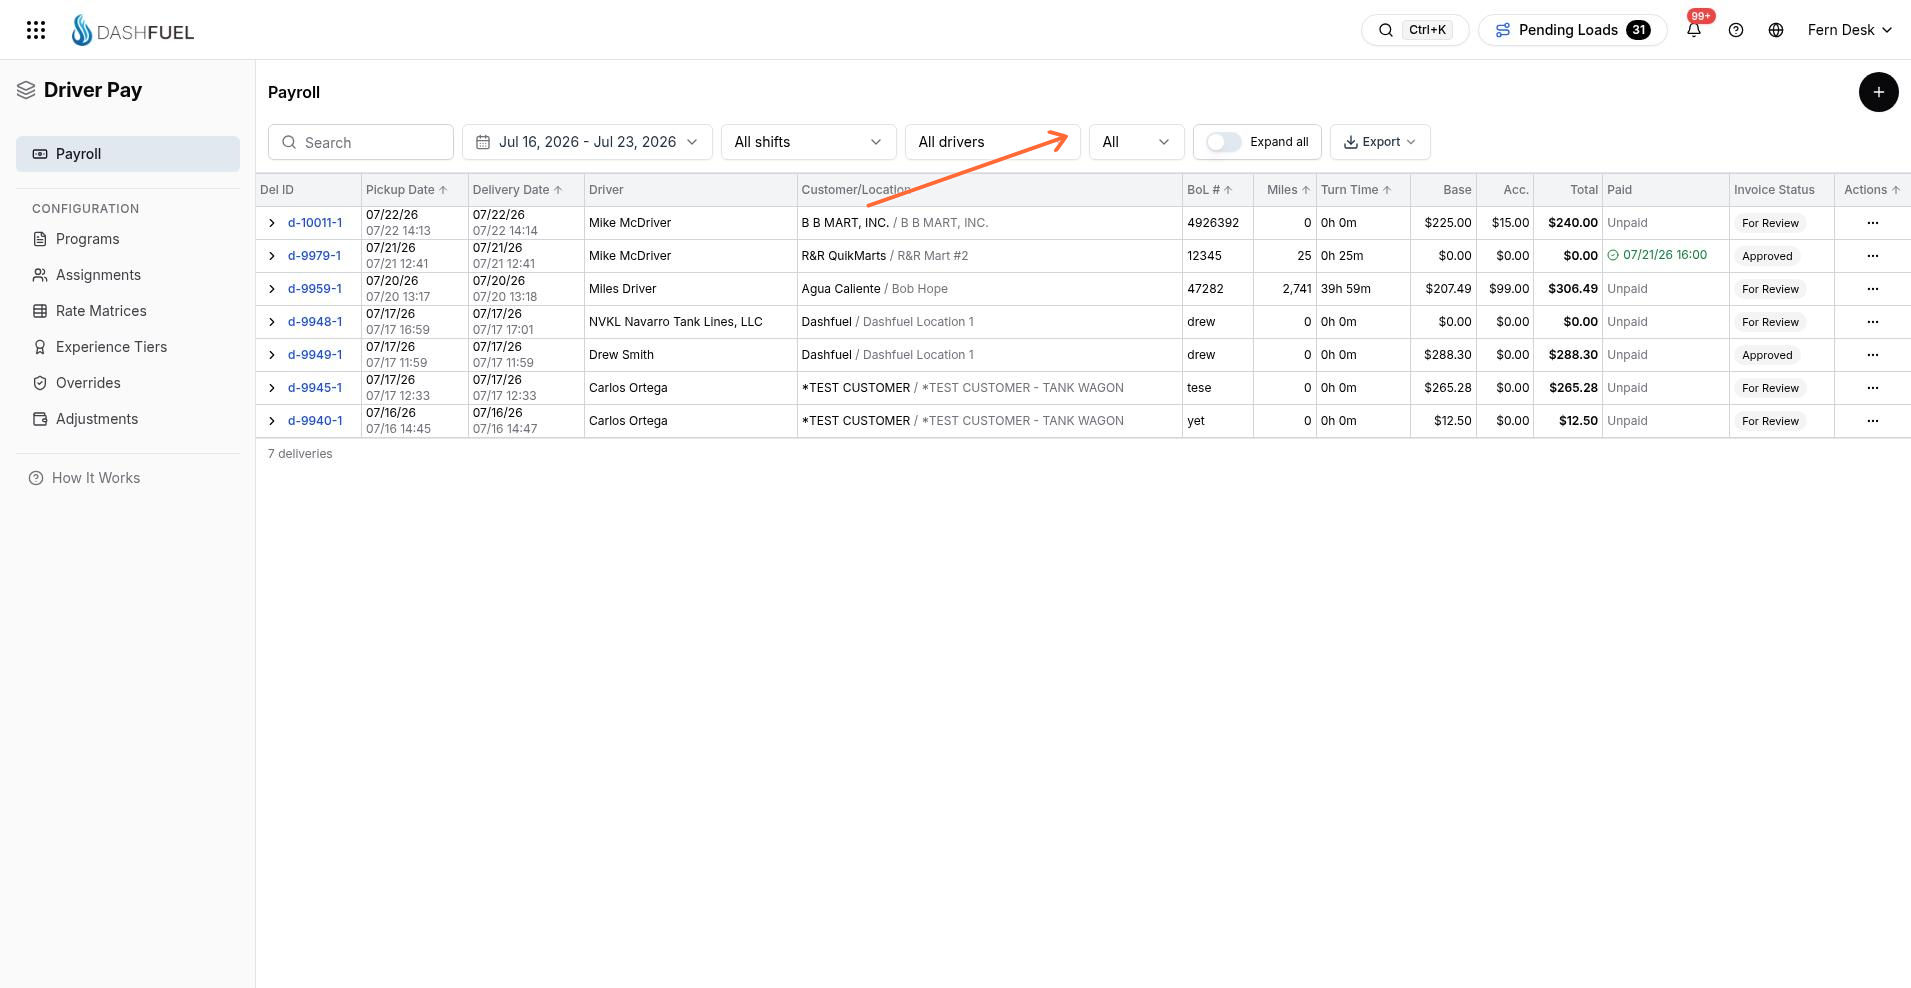Open actions menu for d-9948-1 row
Image resolution: width=1911 pixels, height=988 pixels.
1872,322
